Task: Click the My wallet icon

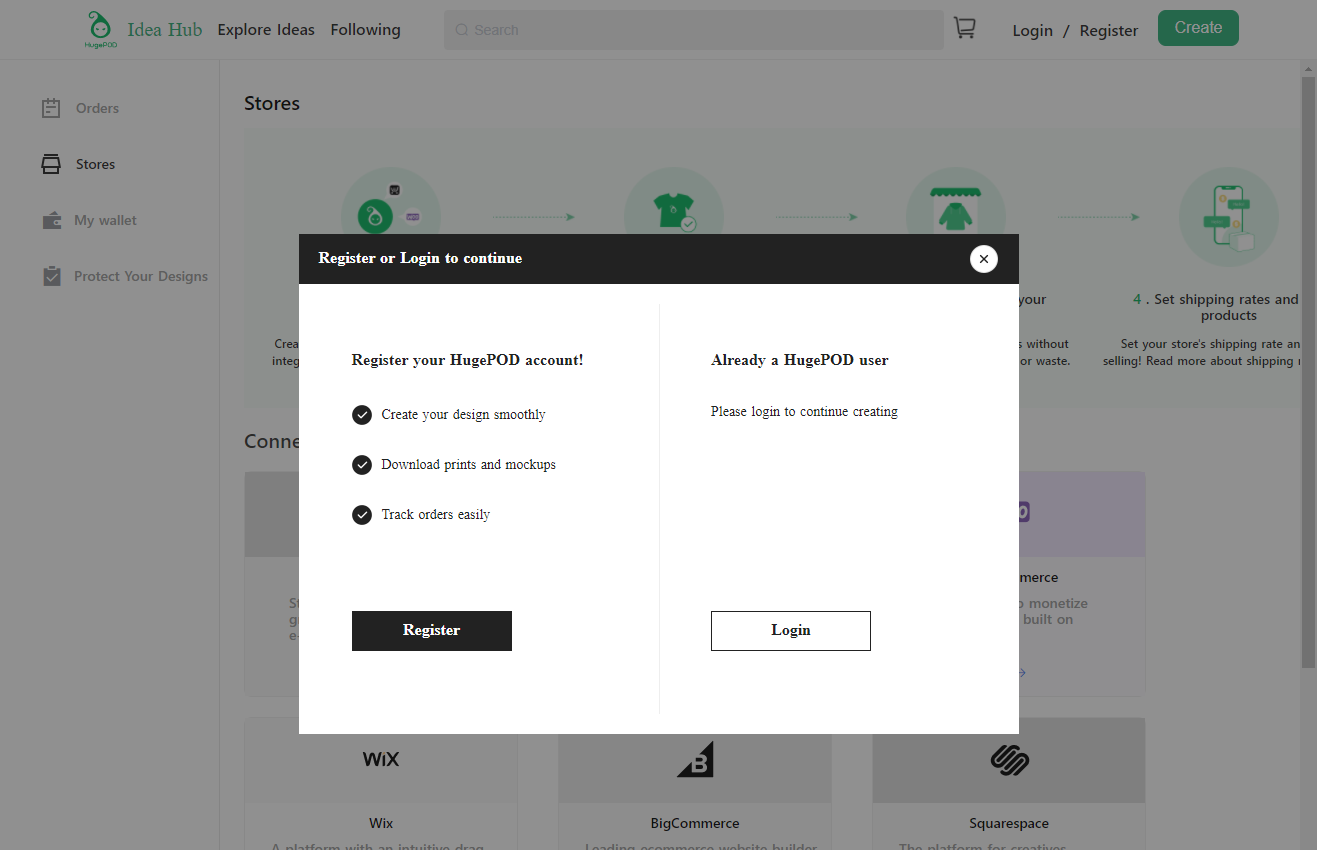Action: 52,220
